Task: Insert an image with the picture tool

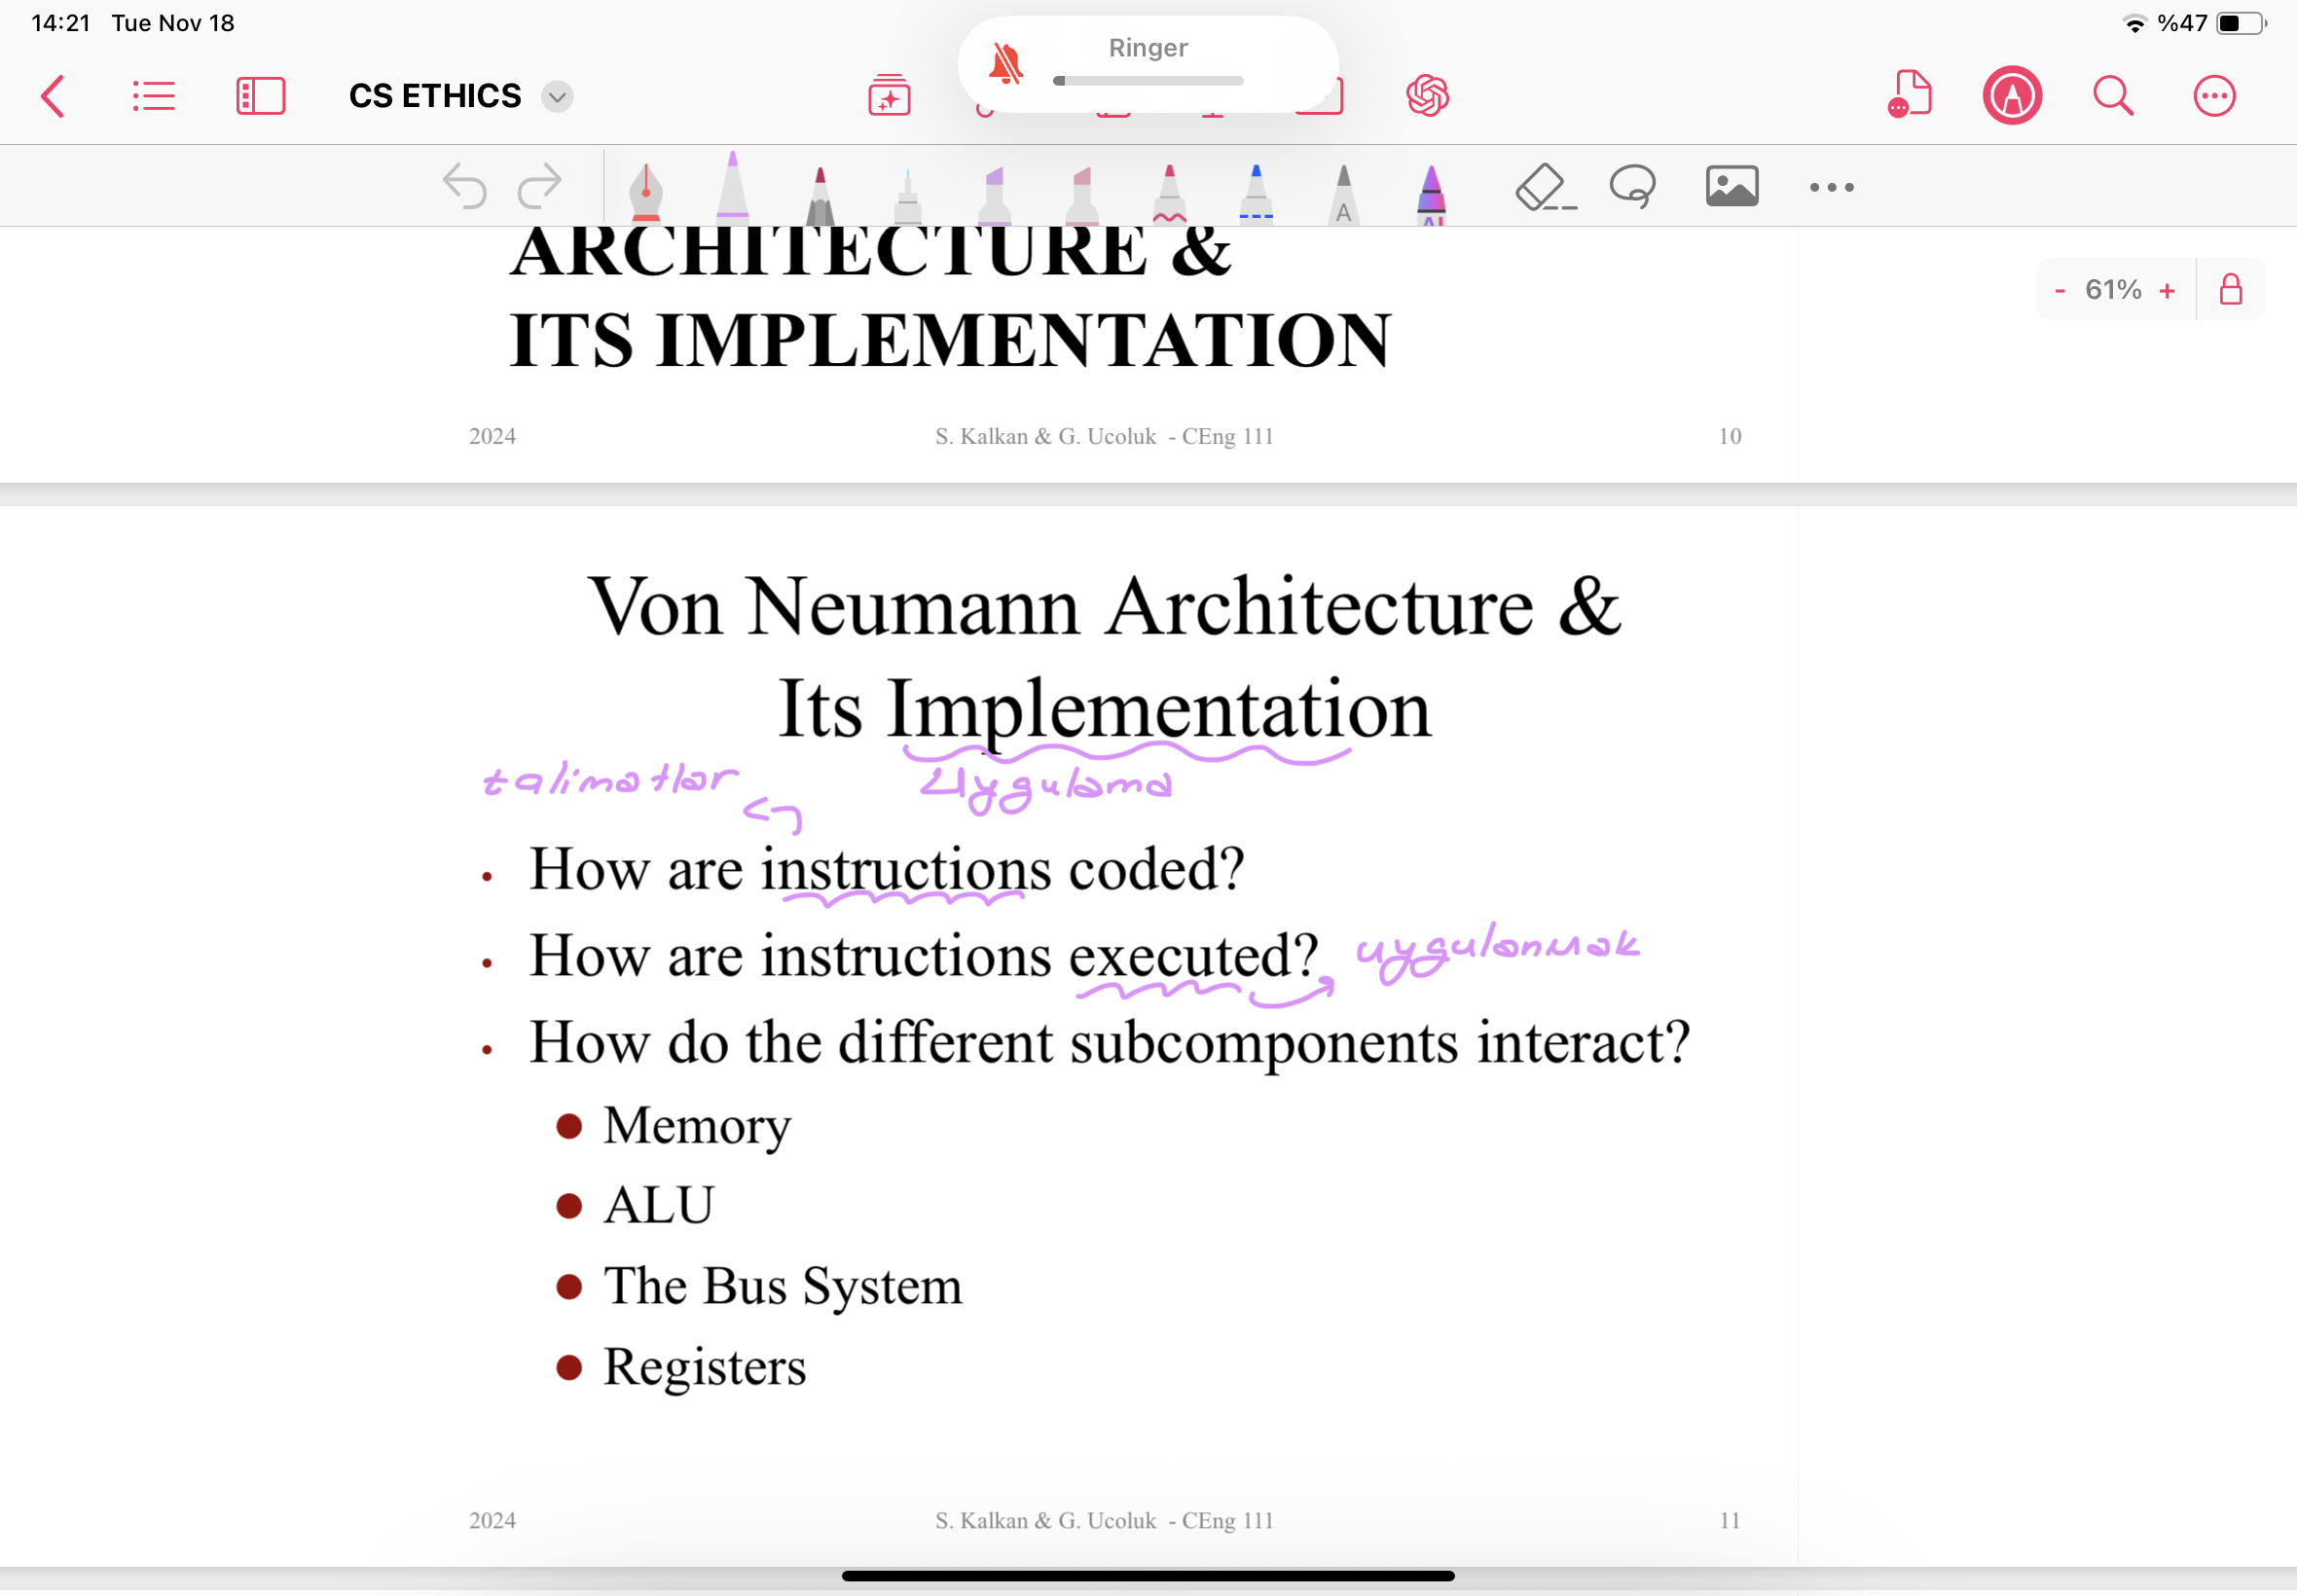Action: tap(1732, 186)
